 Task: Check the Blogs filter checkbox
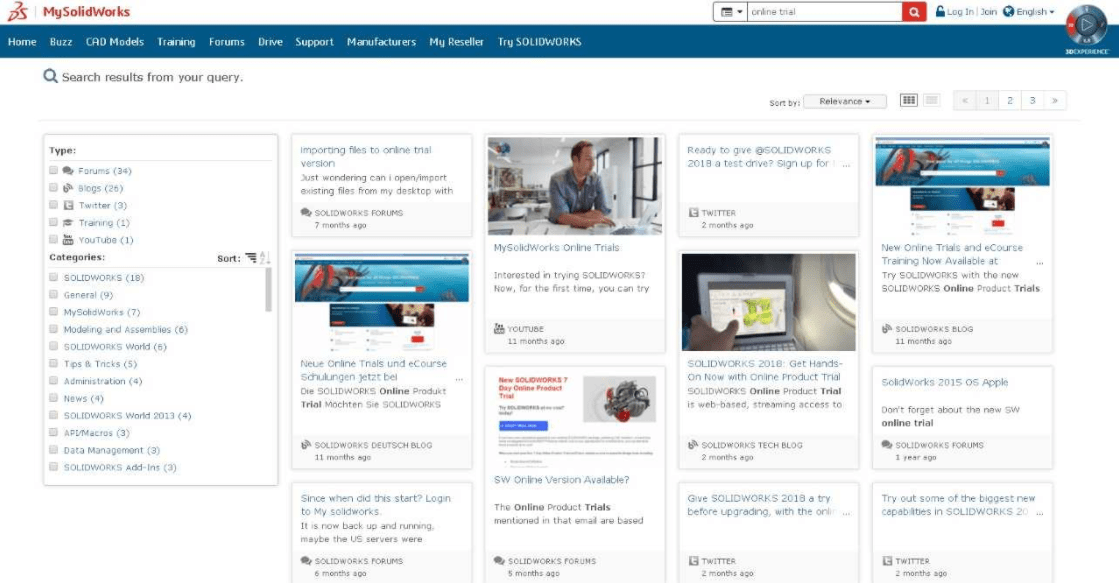[53, 188]
